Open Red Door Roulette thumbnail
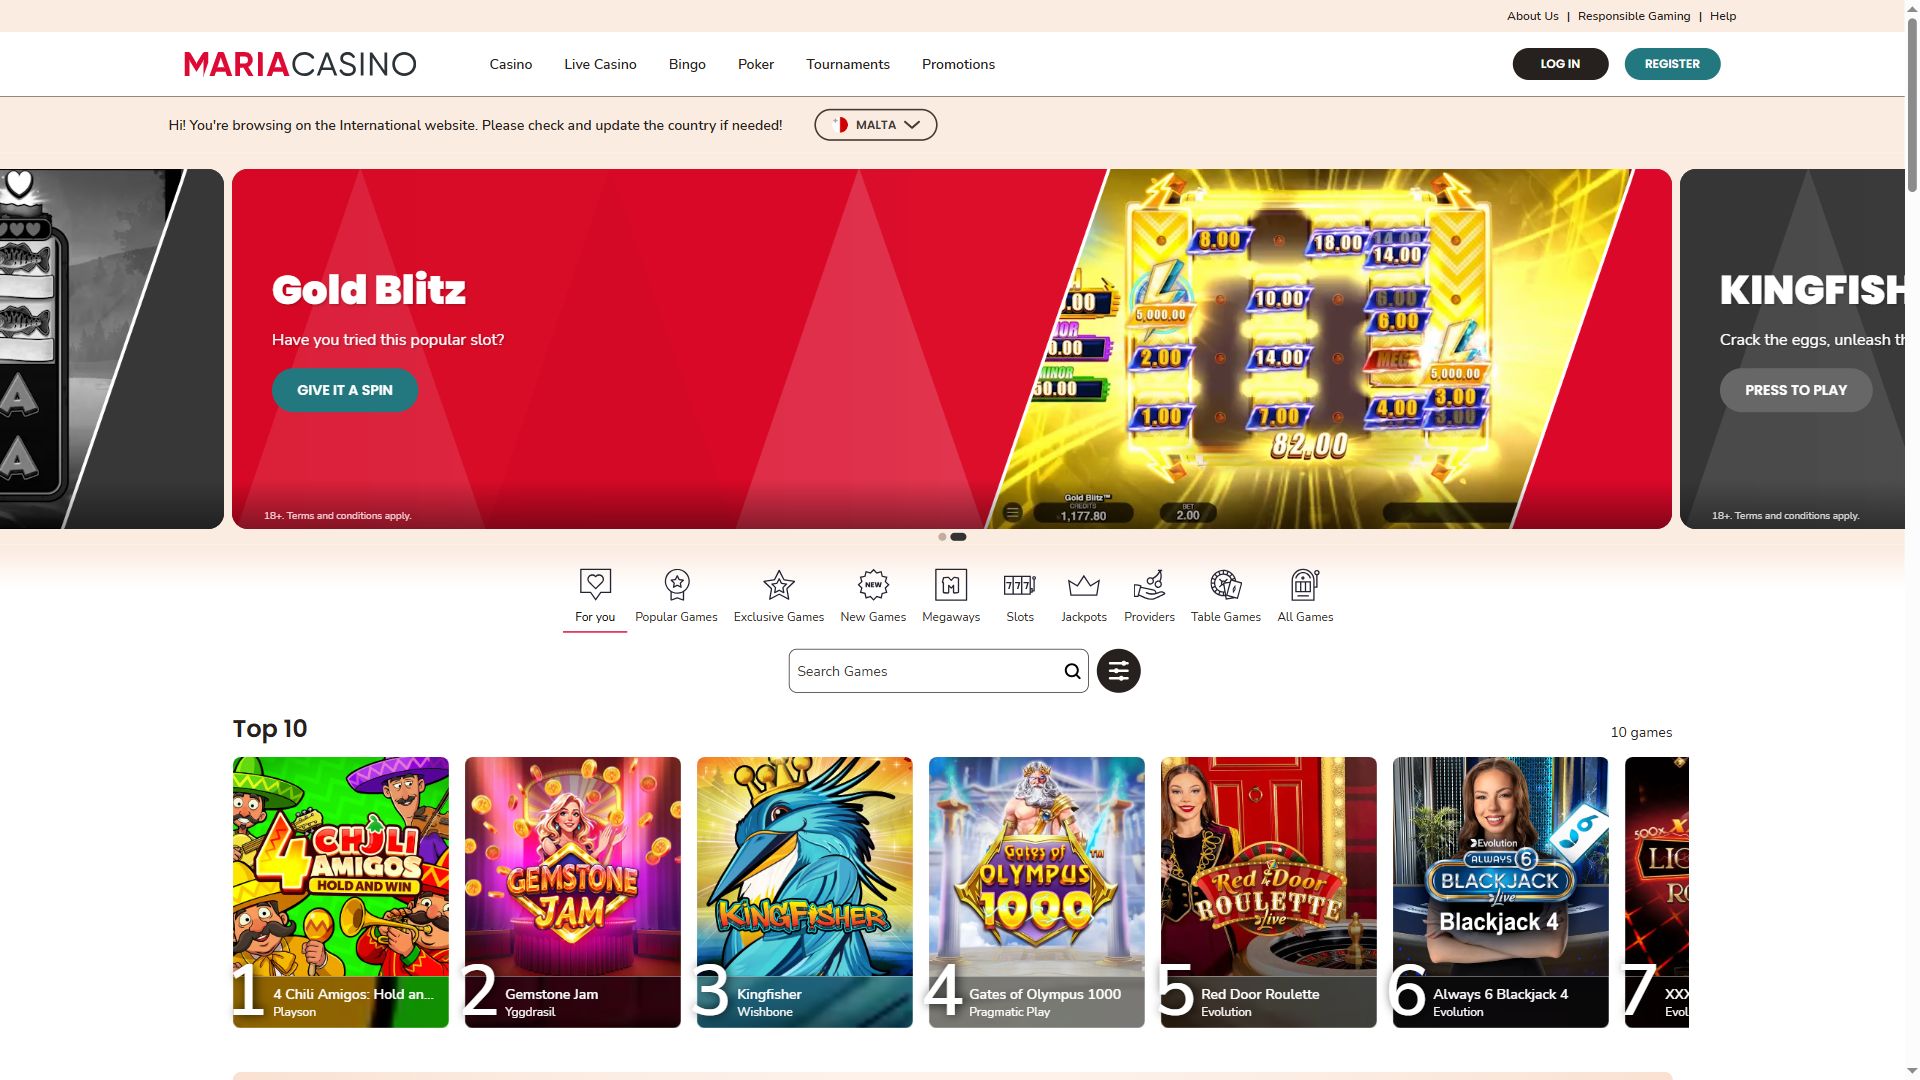This screenshot has height=1080, width=1920. tap(1269, 892)
